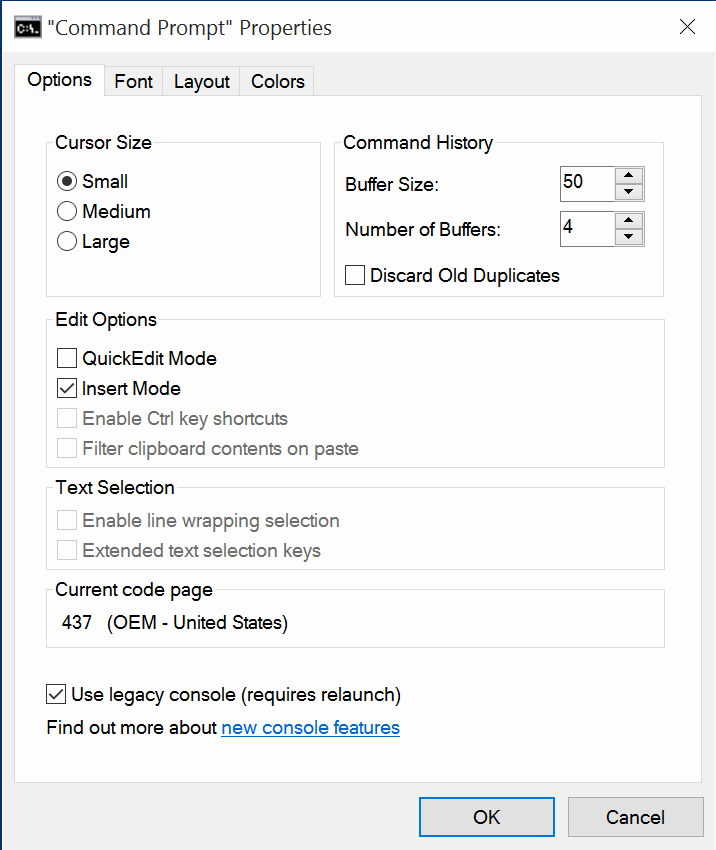Focus the Number of Buffers field
The image size is (716, 850).
point(586,228)
